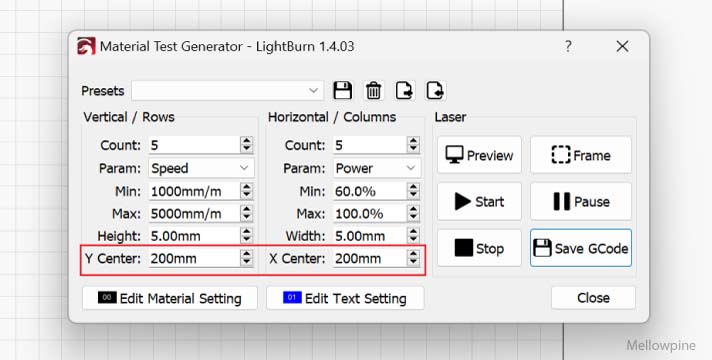The width and height of the screenshot is (712, 360).
Task: Click the Presets label
Action: [103, 91]
